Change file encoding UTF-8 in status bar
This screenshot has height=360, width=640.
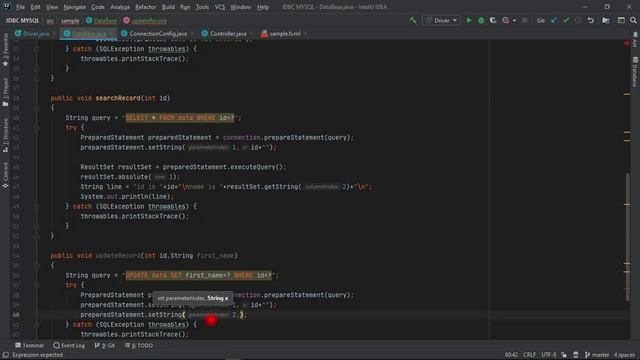(x=549, y=355)
